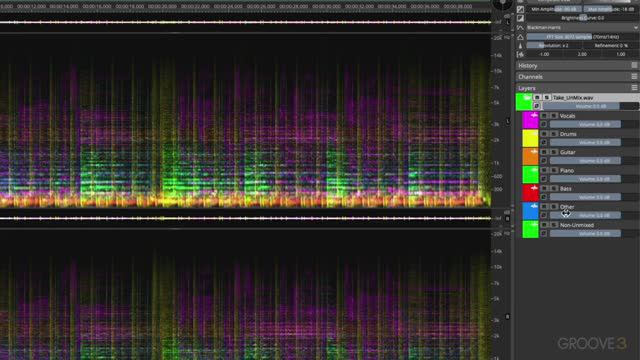Solo the Drums layer
640x360 pixels.
pyautogui.click(x=553, y=134)
